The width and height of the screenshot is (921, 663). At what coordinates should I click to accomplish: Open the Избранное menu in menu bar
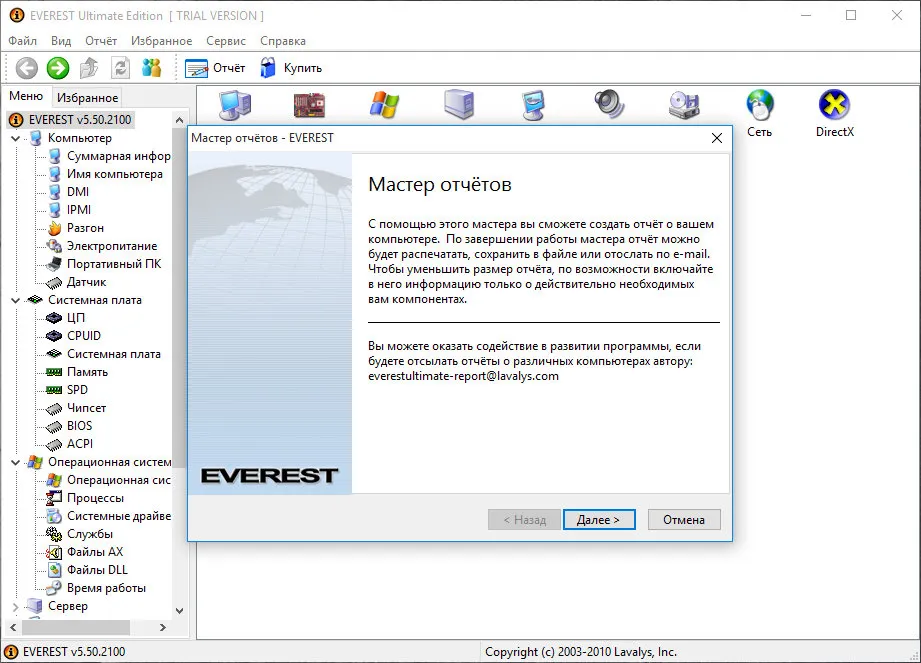[x=162, y=41]
